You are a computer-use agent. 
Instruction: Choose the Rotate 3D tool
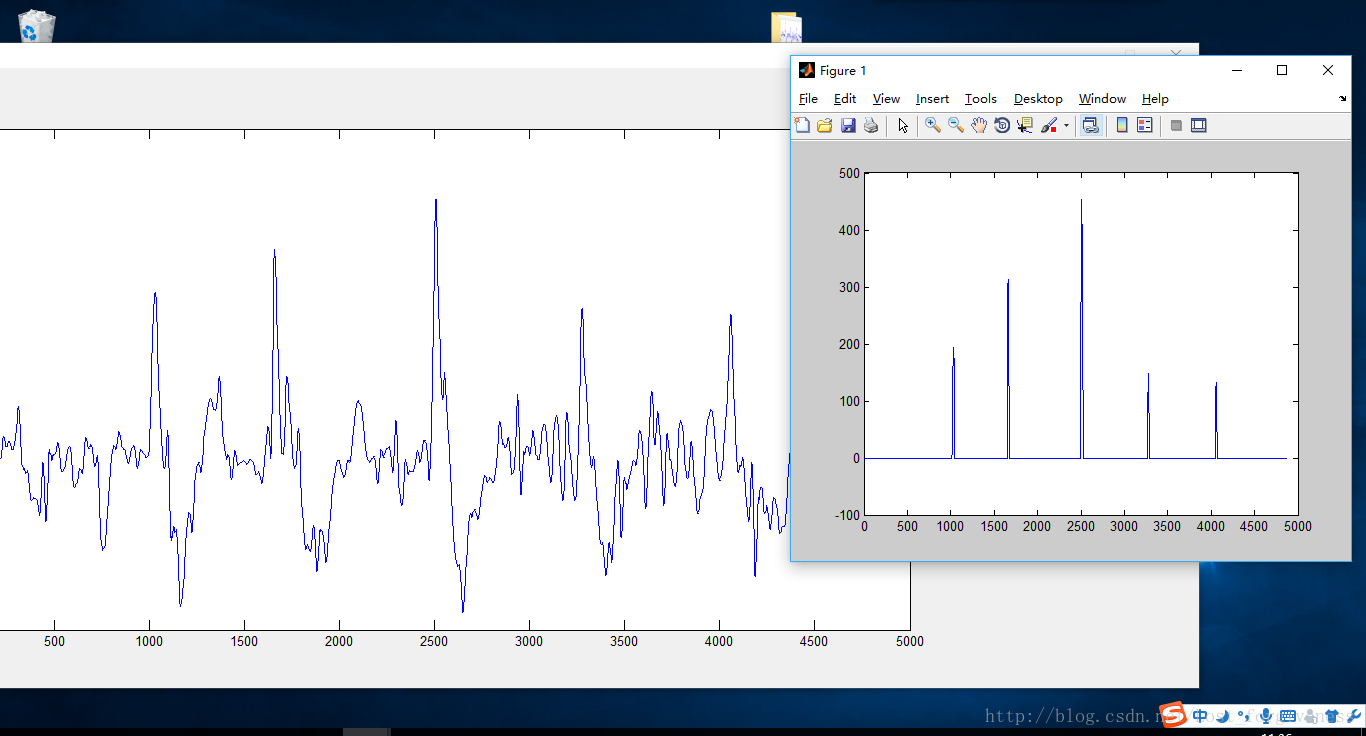tap(1002, 125)
